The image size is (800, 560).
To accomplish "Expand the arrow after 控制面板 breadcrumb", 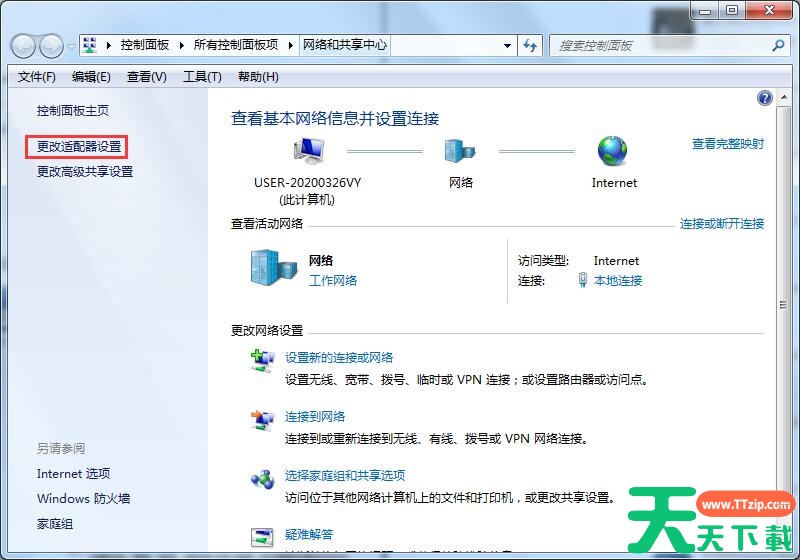I will [181, 45].
